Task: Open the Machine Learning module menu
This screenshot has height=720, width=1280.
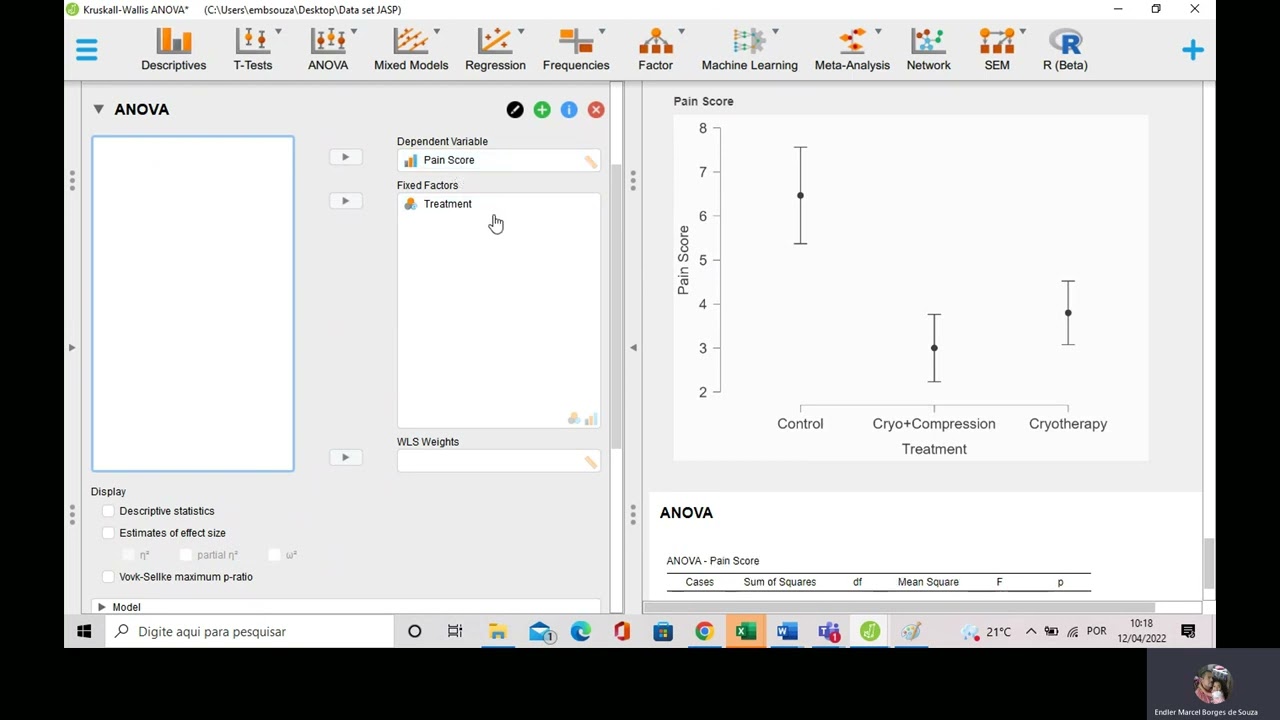Action: click(750, 49)
